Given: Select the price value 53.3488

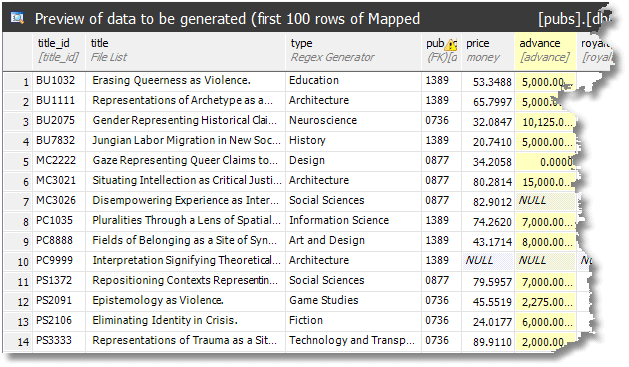Looking at the screenshot, I should pos(492,82).
